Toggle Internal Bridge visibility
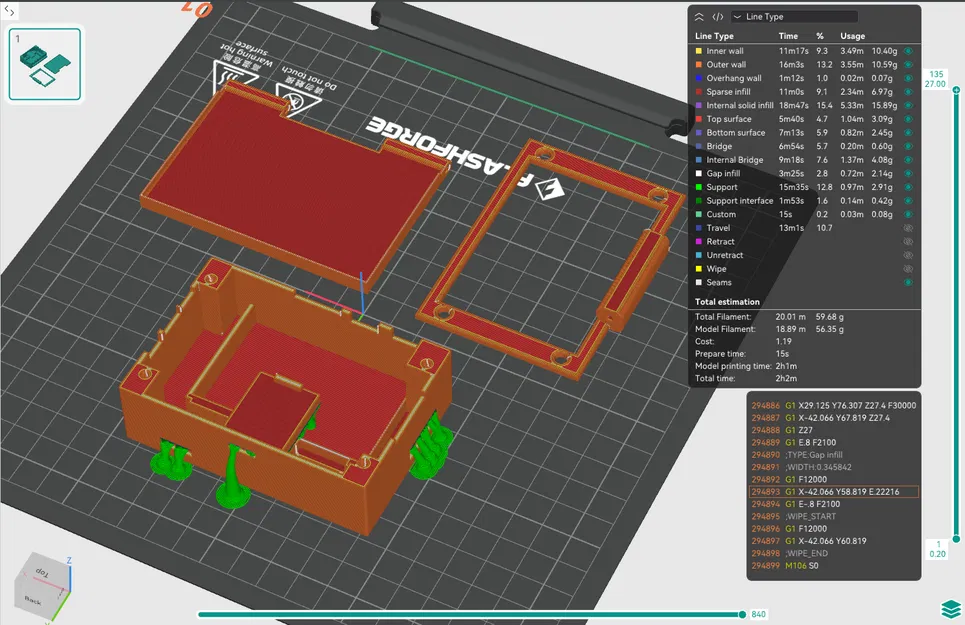The image size is (965, 625). pos(908,160)
